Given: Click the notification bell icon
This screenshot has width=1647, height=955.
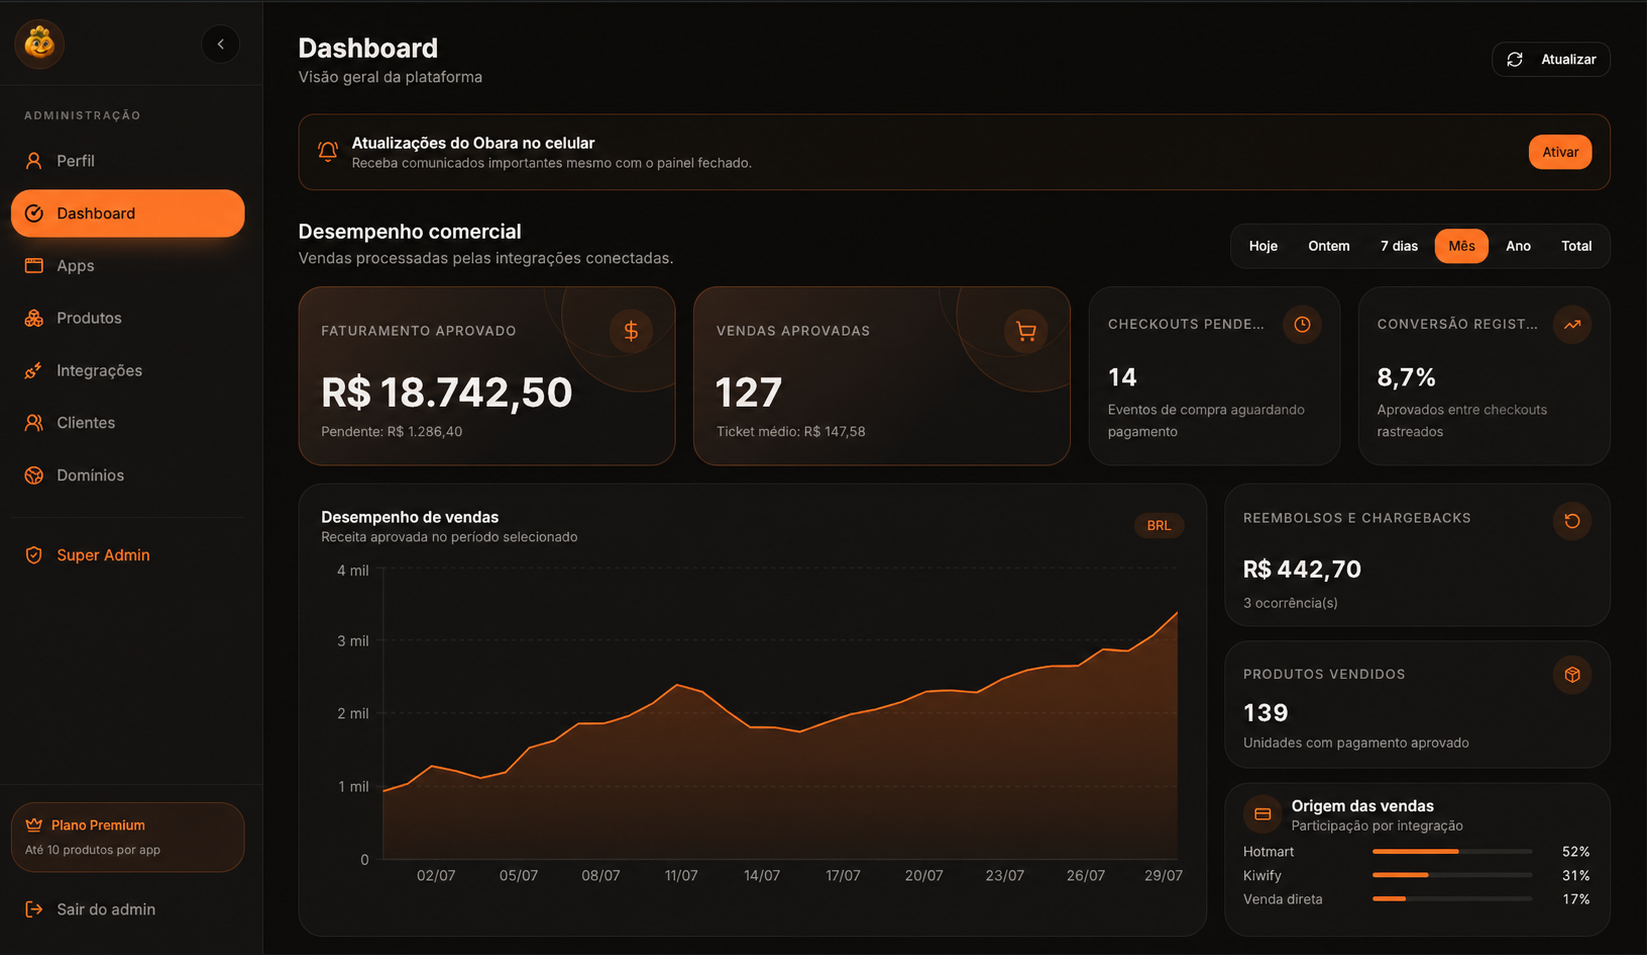Looking at the screenshot, I should point(328,152).
